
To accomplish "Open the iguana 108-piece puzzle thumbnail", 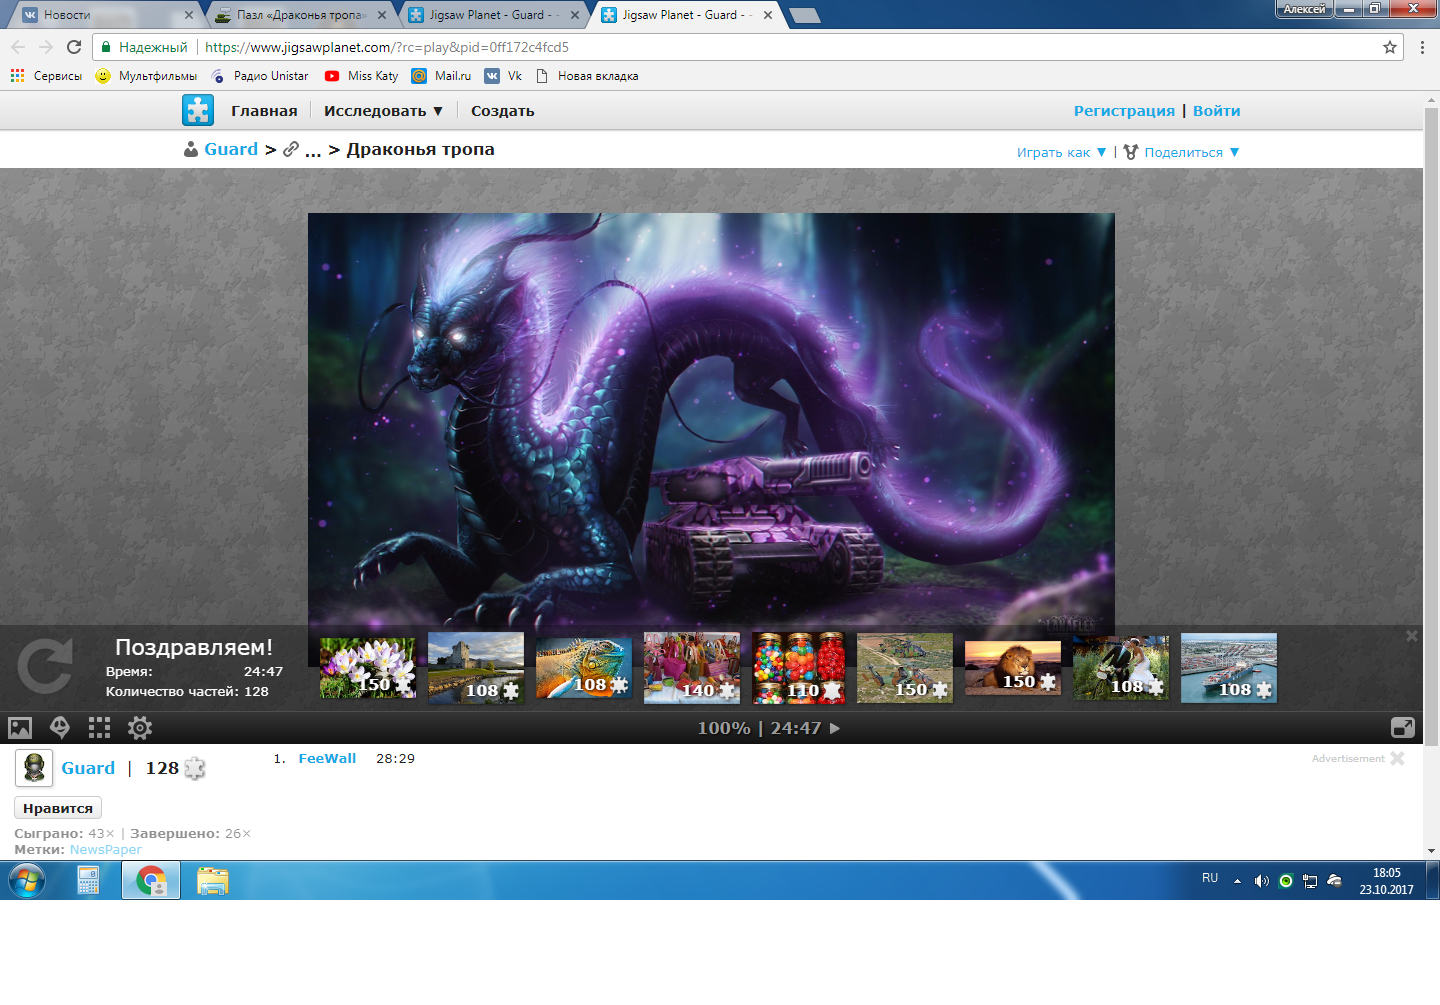I will point(584,667).
